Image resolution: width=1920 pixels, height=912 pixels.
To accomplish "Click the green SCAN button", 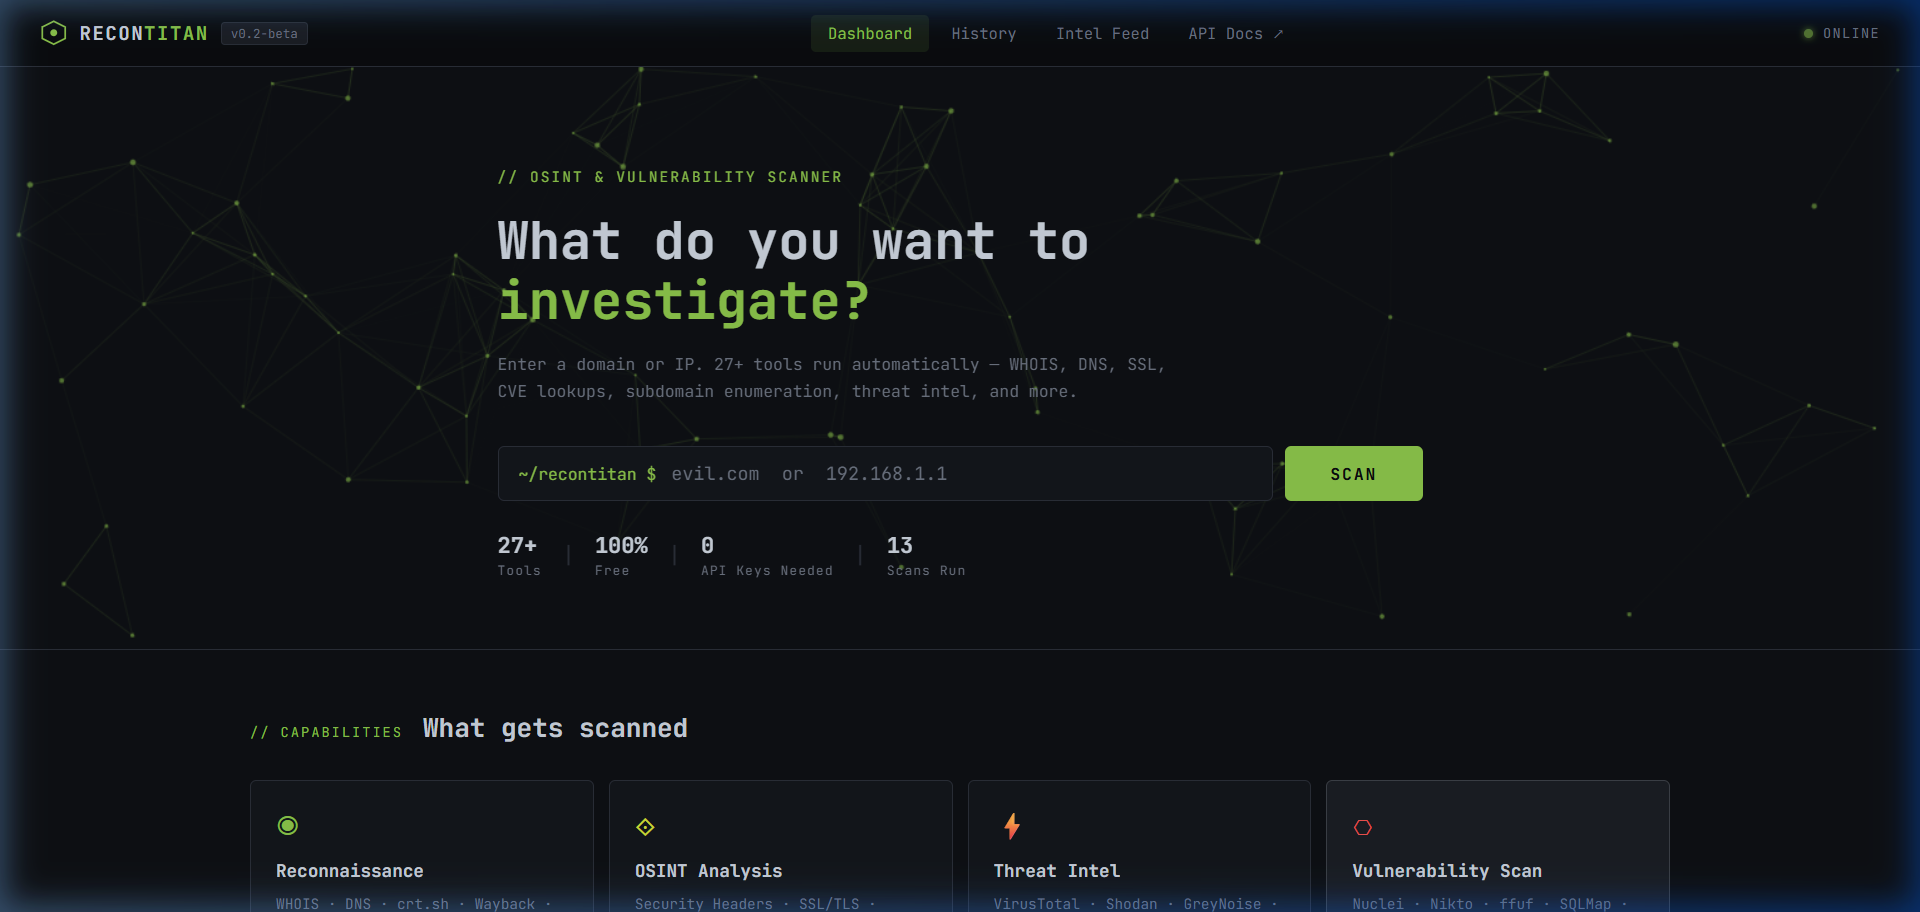I will 1353,474.
